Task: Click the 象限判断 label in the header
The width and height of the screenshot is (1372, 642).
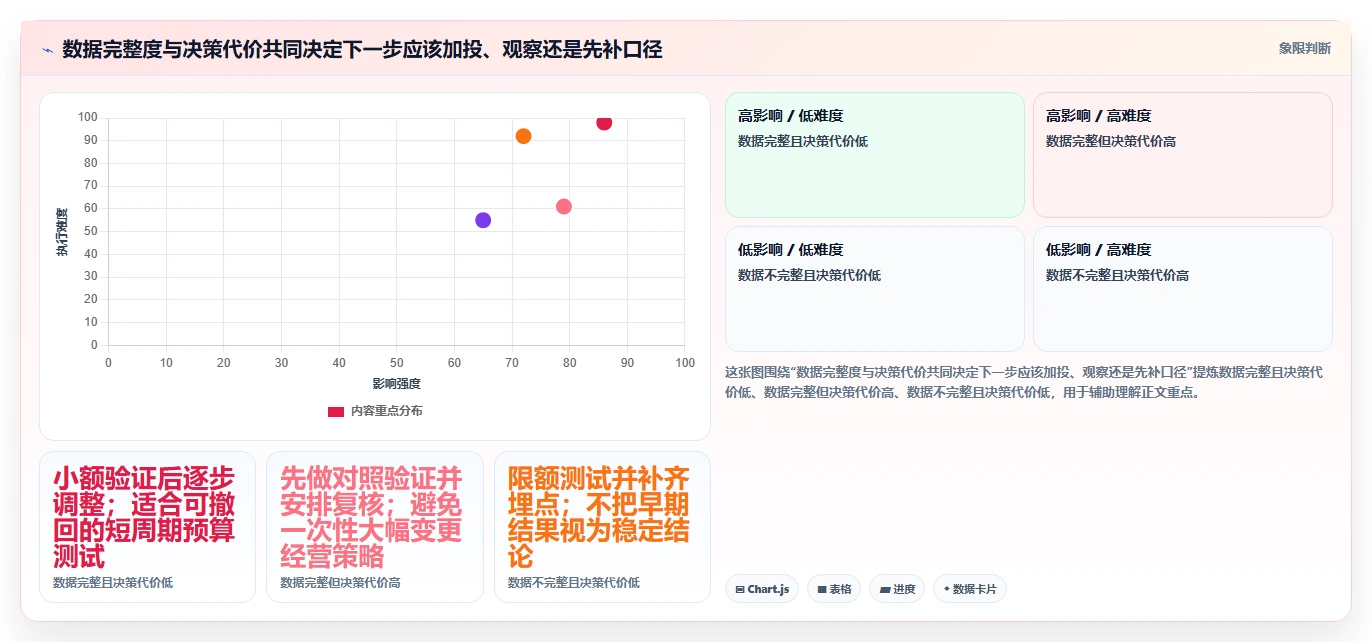Action: click(x=1305, y=48)
